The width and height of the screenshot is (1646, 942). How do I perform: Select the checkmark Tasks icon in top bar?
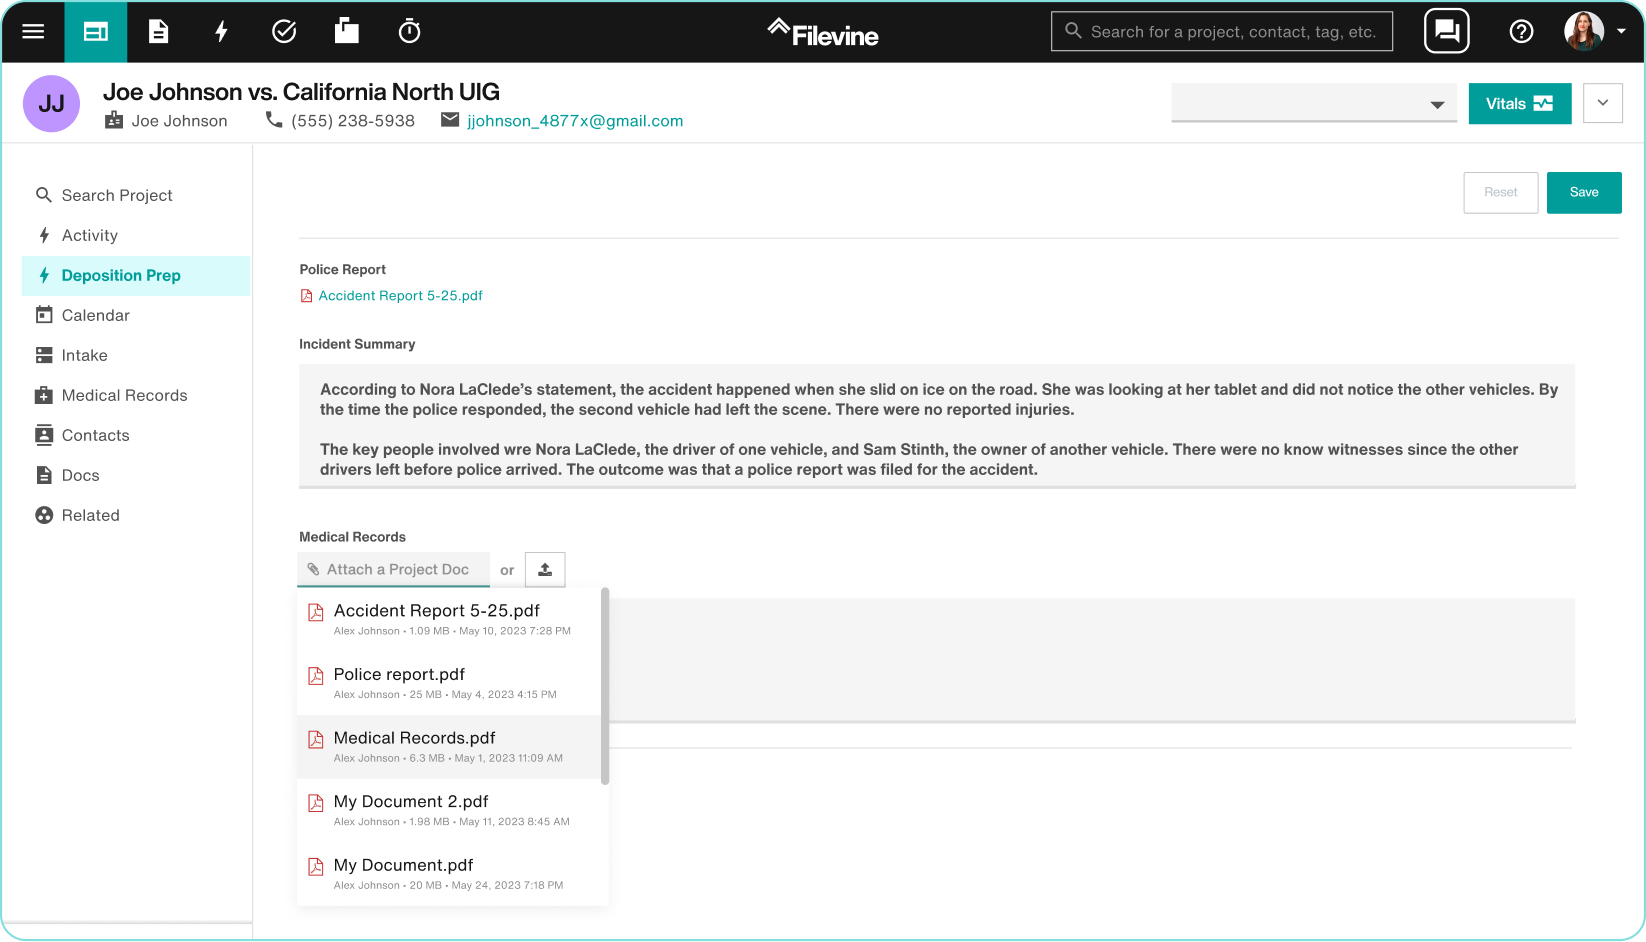point(284,31)
